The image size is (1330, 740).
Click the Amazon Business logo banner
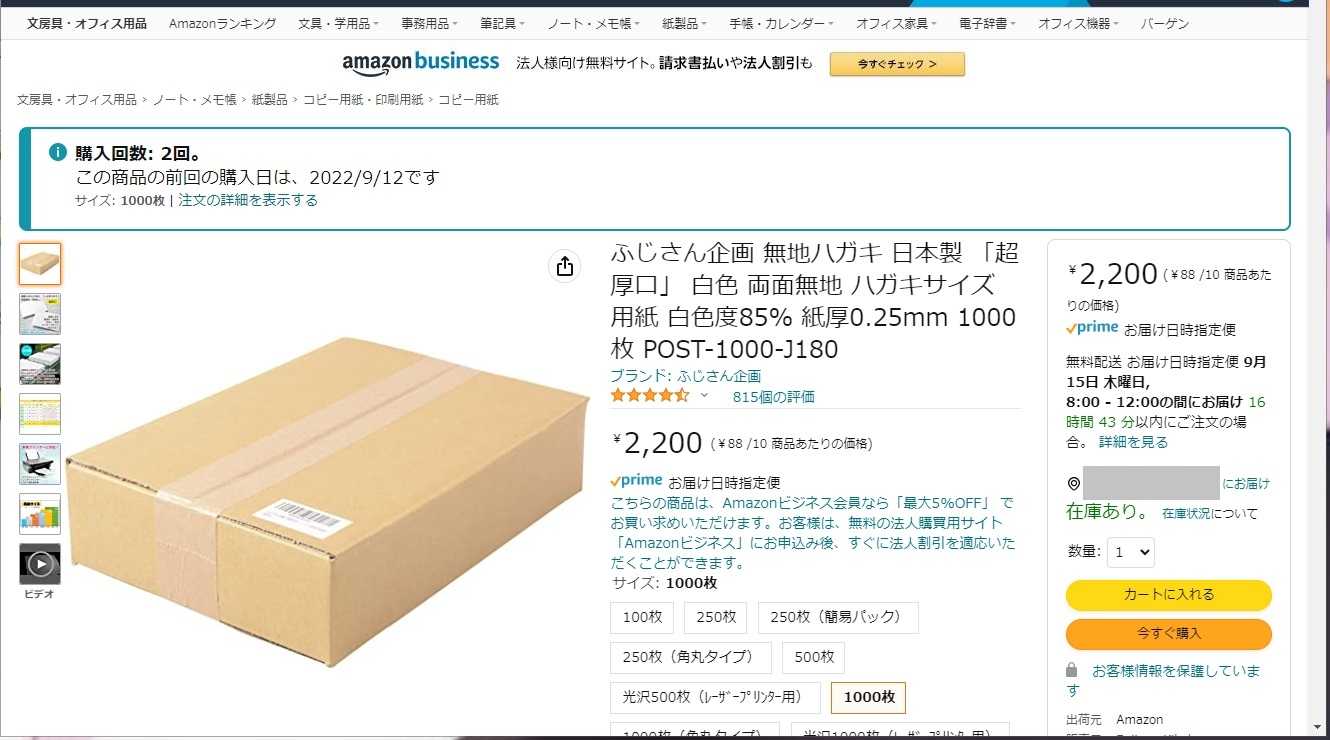click(421, 63)
